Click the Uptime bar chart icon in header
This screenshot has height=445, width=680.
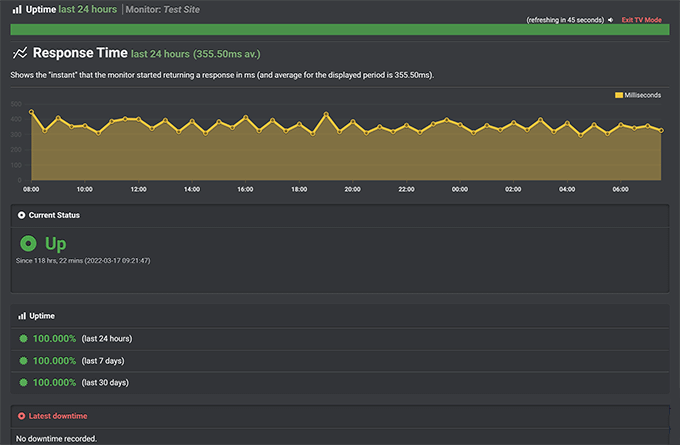[17, 9]
